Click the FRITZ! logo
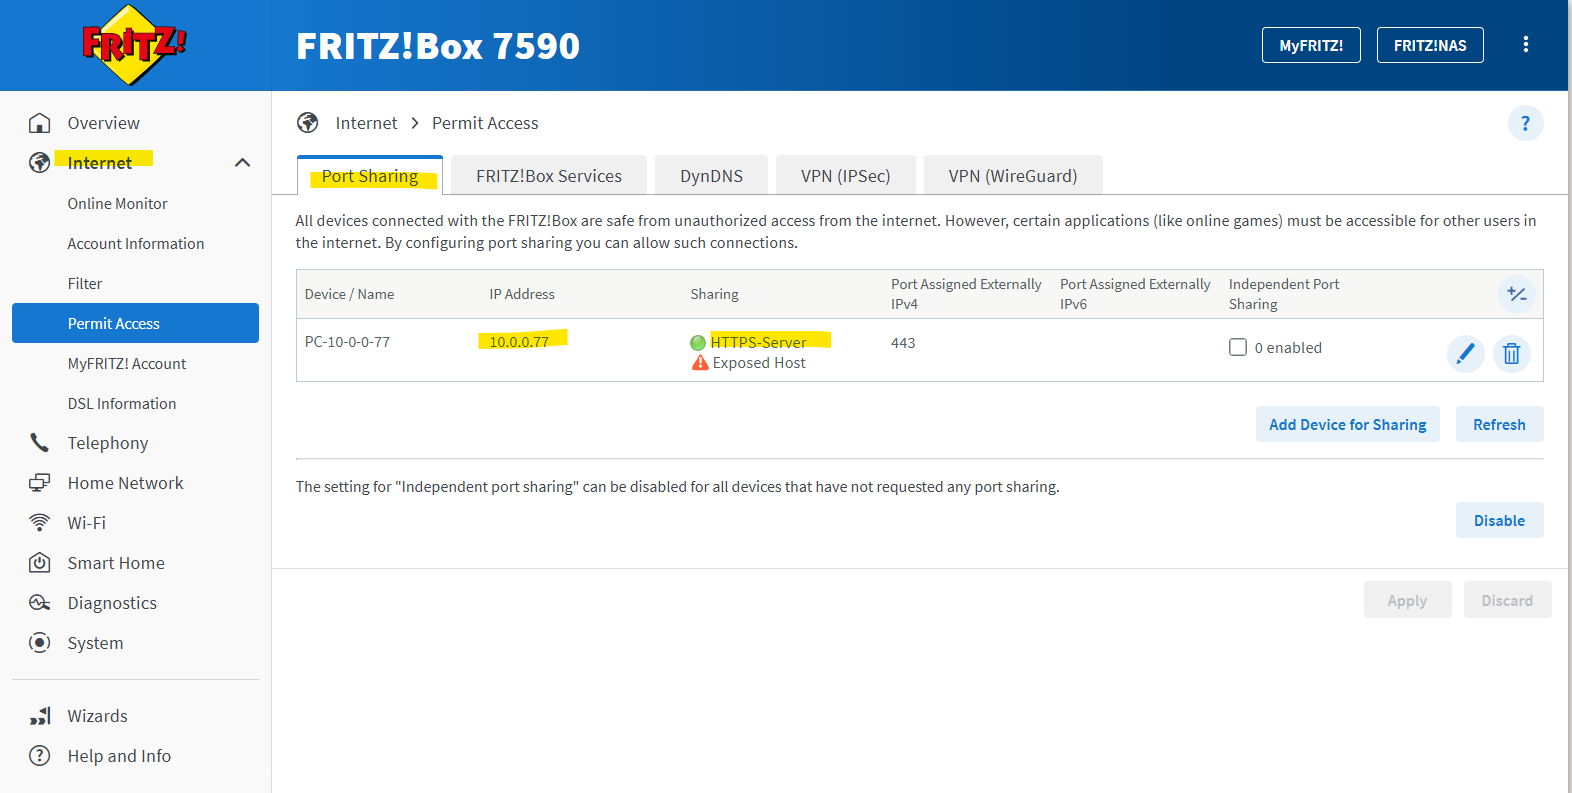The width and height of the screenshot is (1572, 793). pyautogui.click(x=134, y=45)
